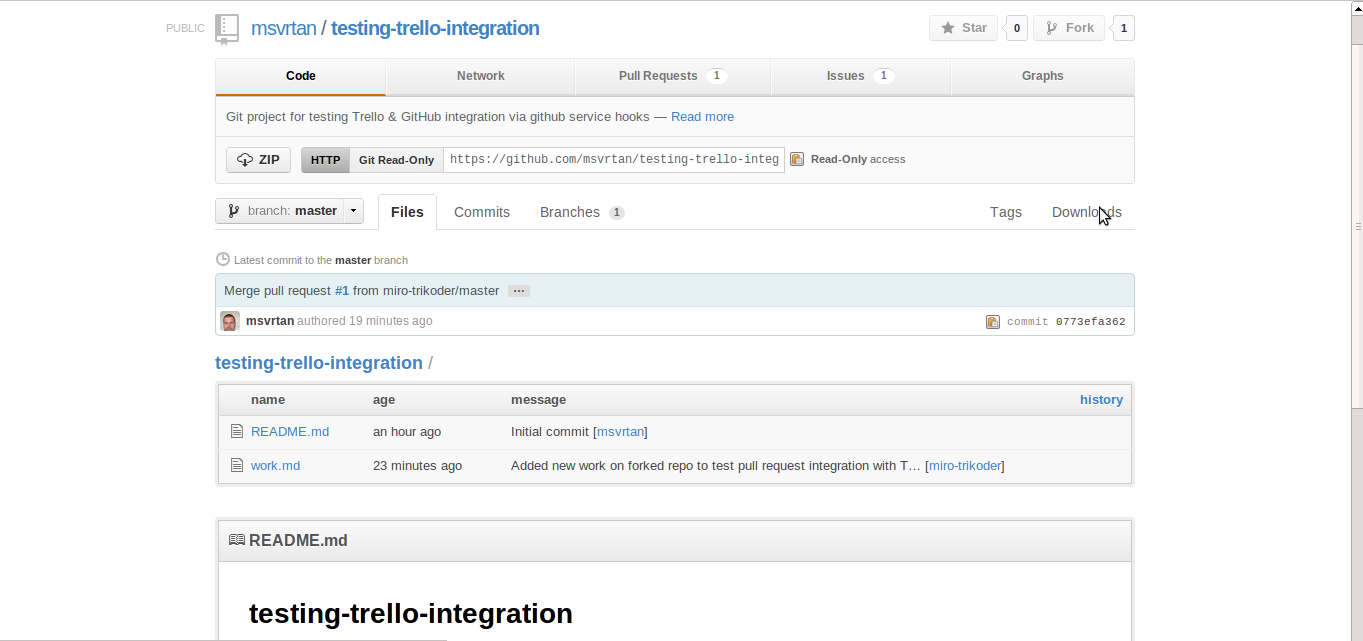
Task: Select the HTTP clone protocol
Action: 325,160
